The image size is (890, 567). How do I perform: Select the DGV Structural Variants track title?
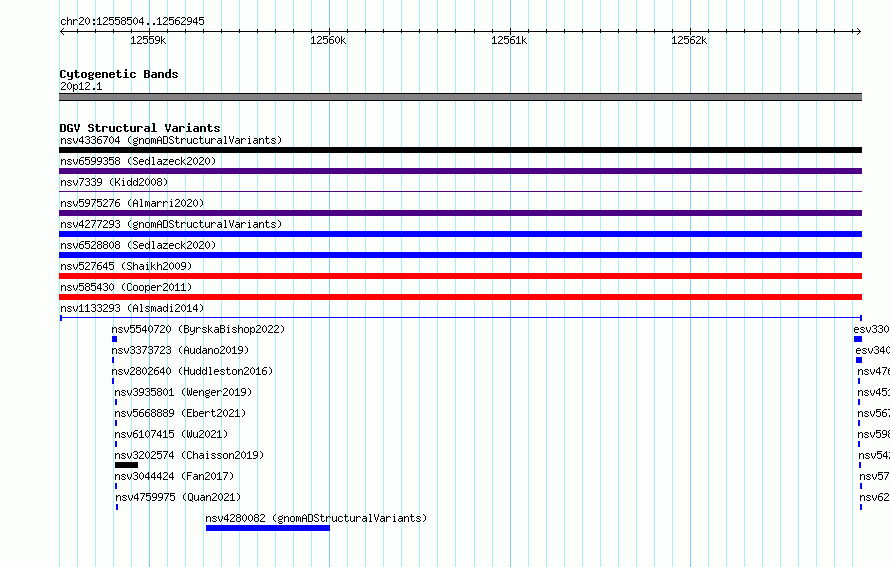140,128
